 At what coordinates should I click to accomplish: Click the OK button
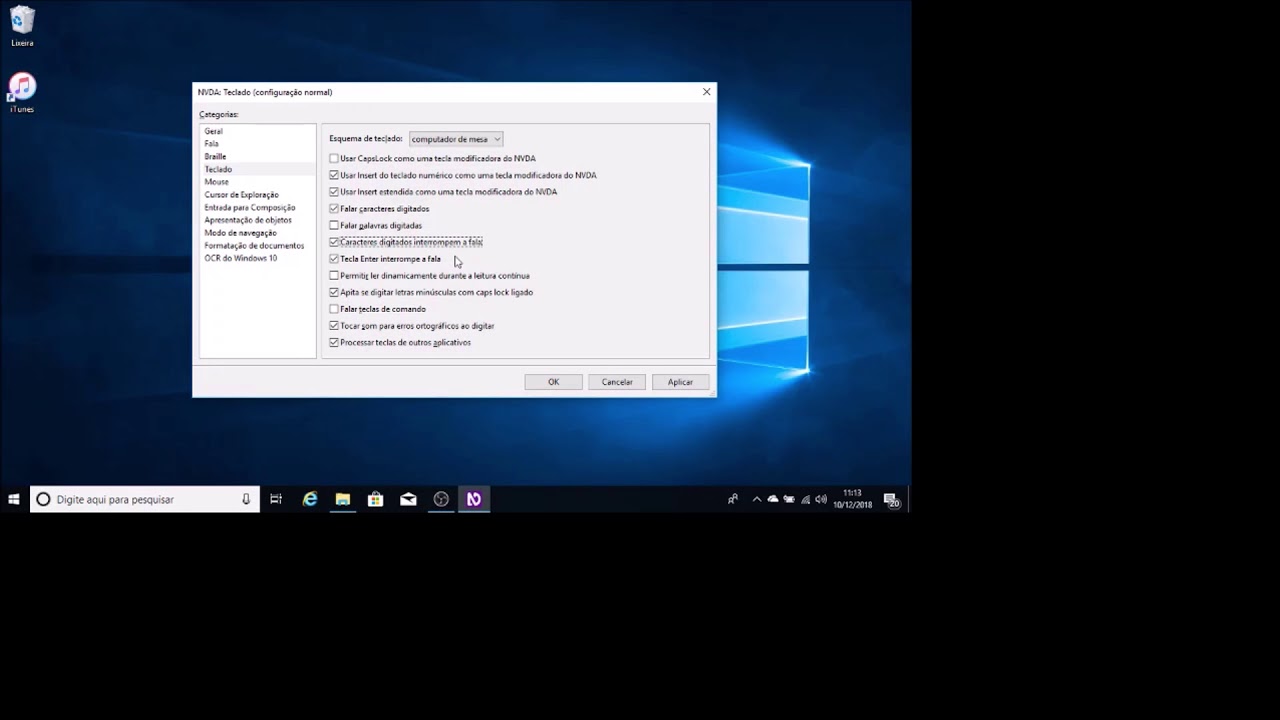click(x=553, y=382)
